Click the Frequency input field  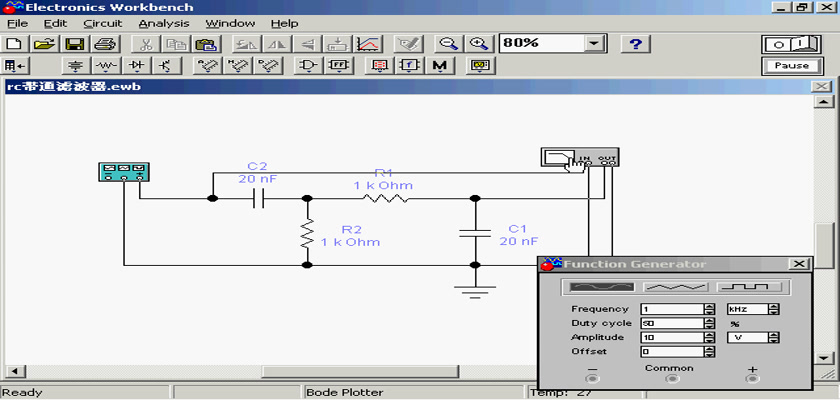pyautogui.click(x=672, y=309)
